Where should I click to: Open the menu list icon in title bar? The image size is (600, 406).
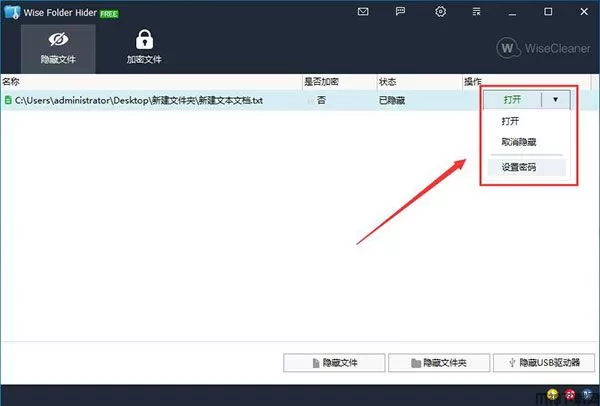click(x=476, y=12)
